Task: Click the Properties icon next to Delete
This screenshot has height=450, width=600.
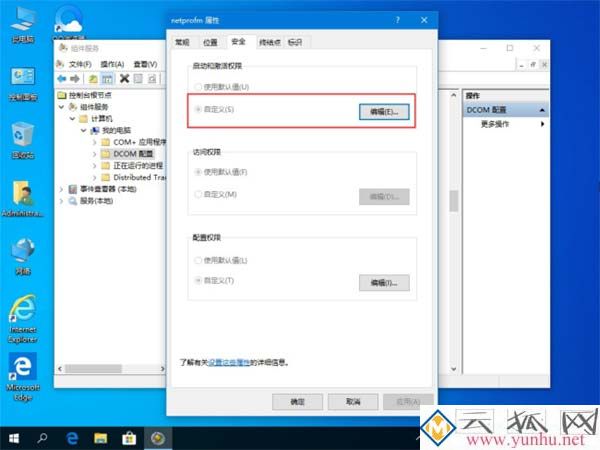Action: [138, 79]
